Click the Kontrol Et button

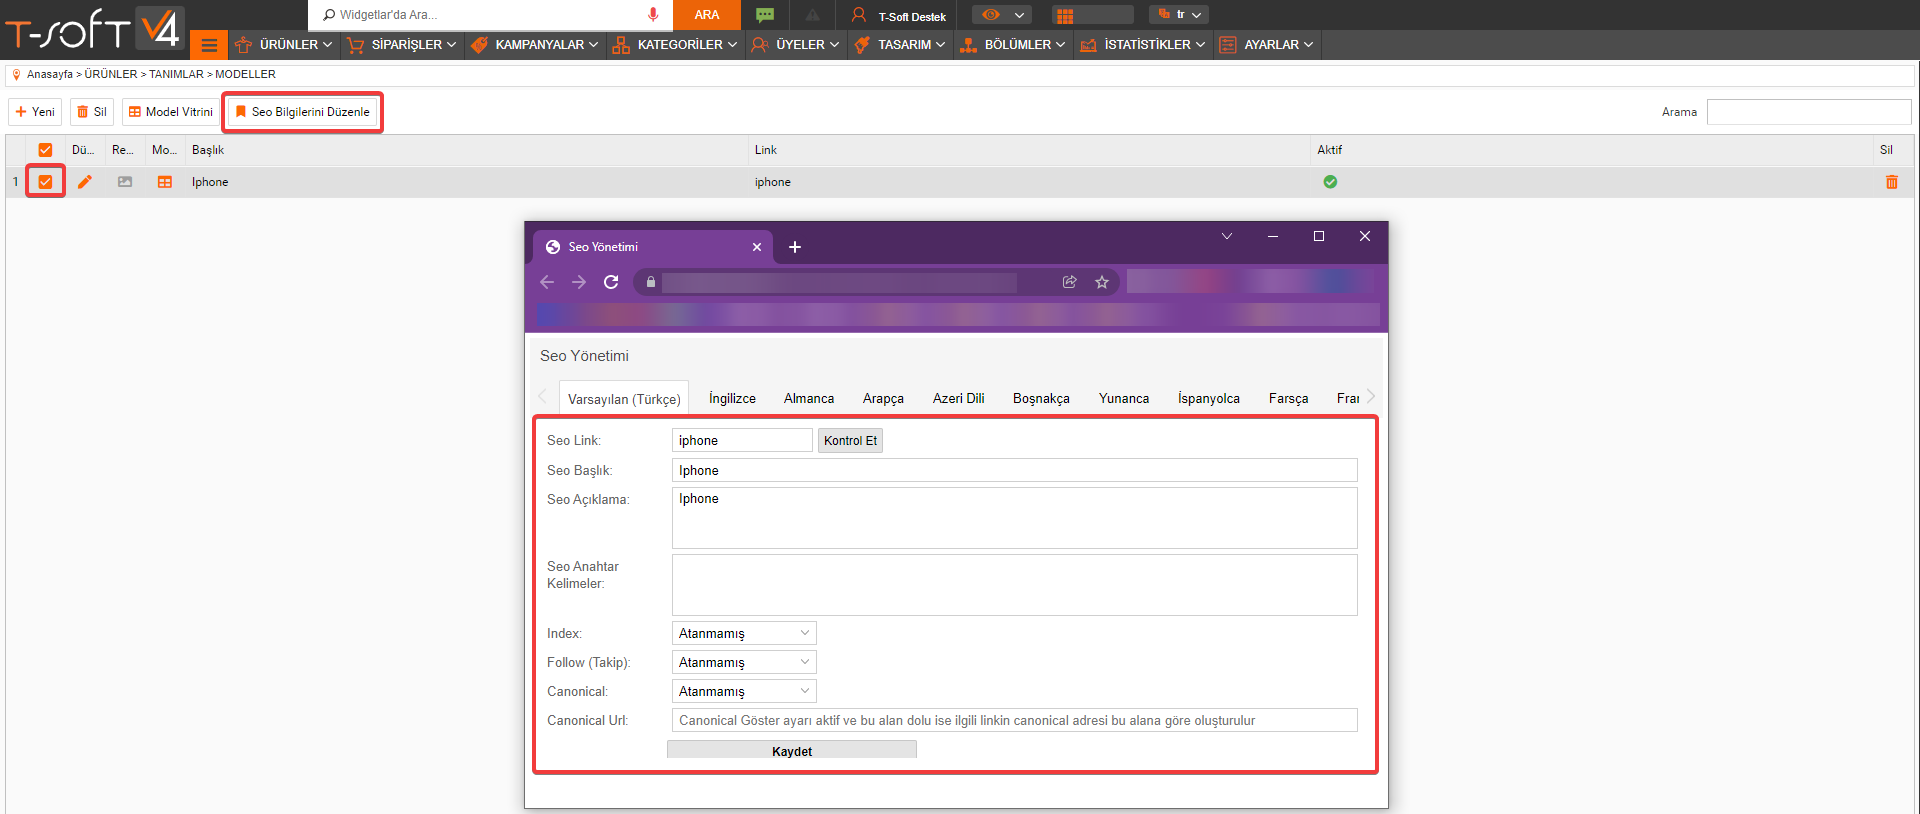(x=850, y=440)
